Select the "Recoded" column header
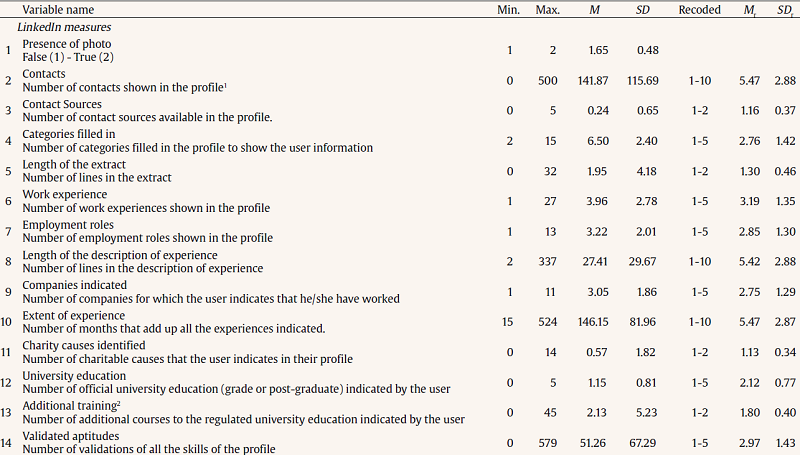The height and width of the screenshot is (455, 800). tap(700, 9)
